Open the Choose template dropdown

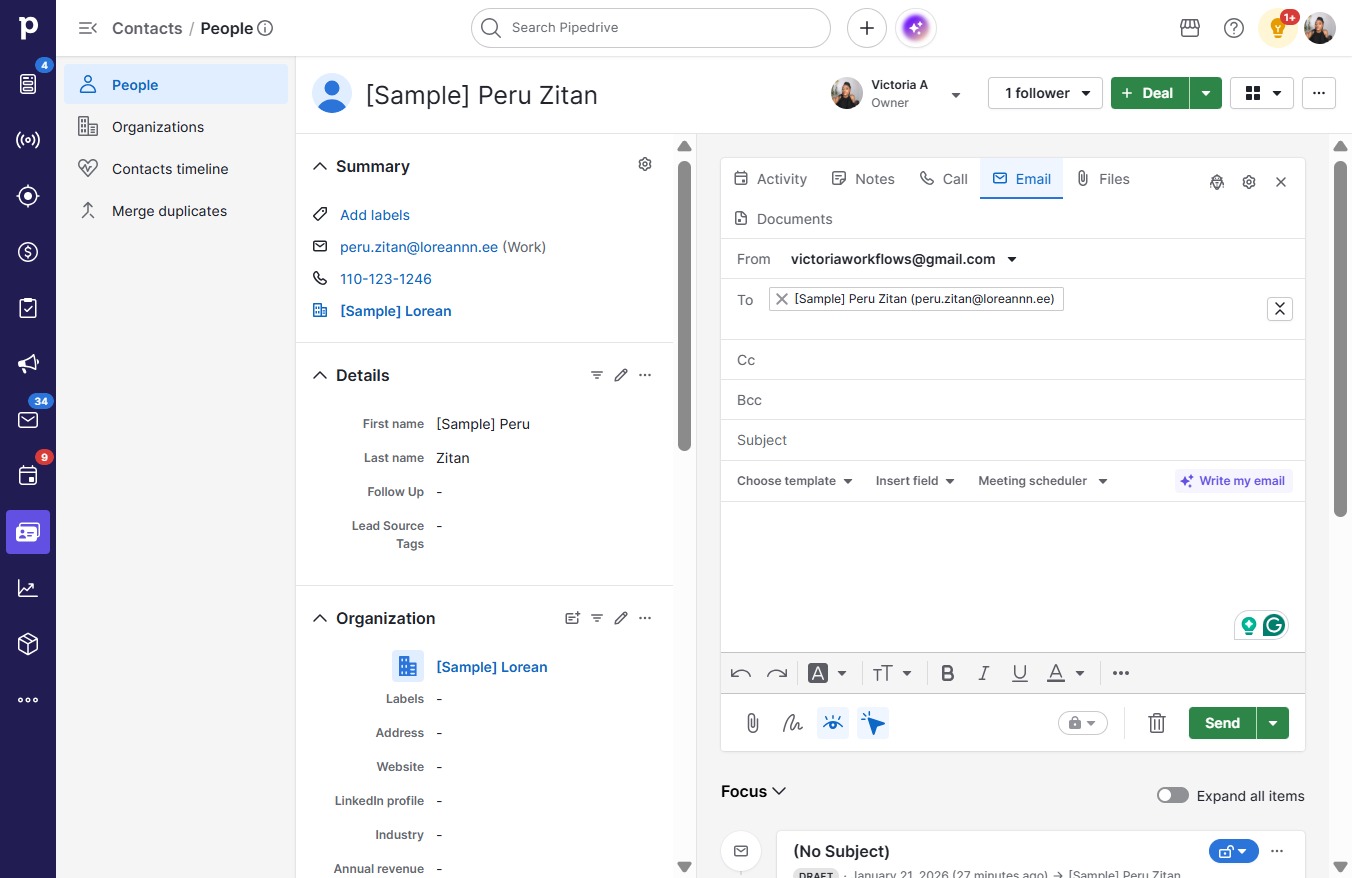click(x=795, y=481)
